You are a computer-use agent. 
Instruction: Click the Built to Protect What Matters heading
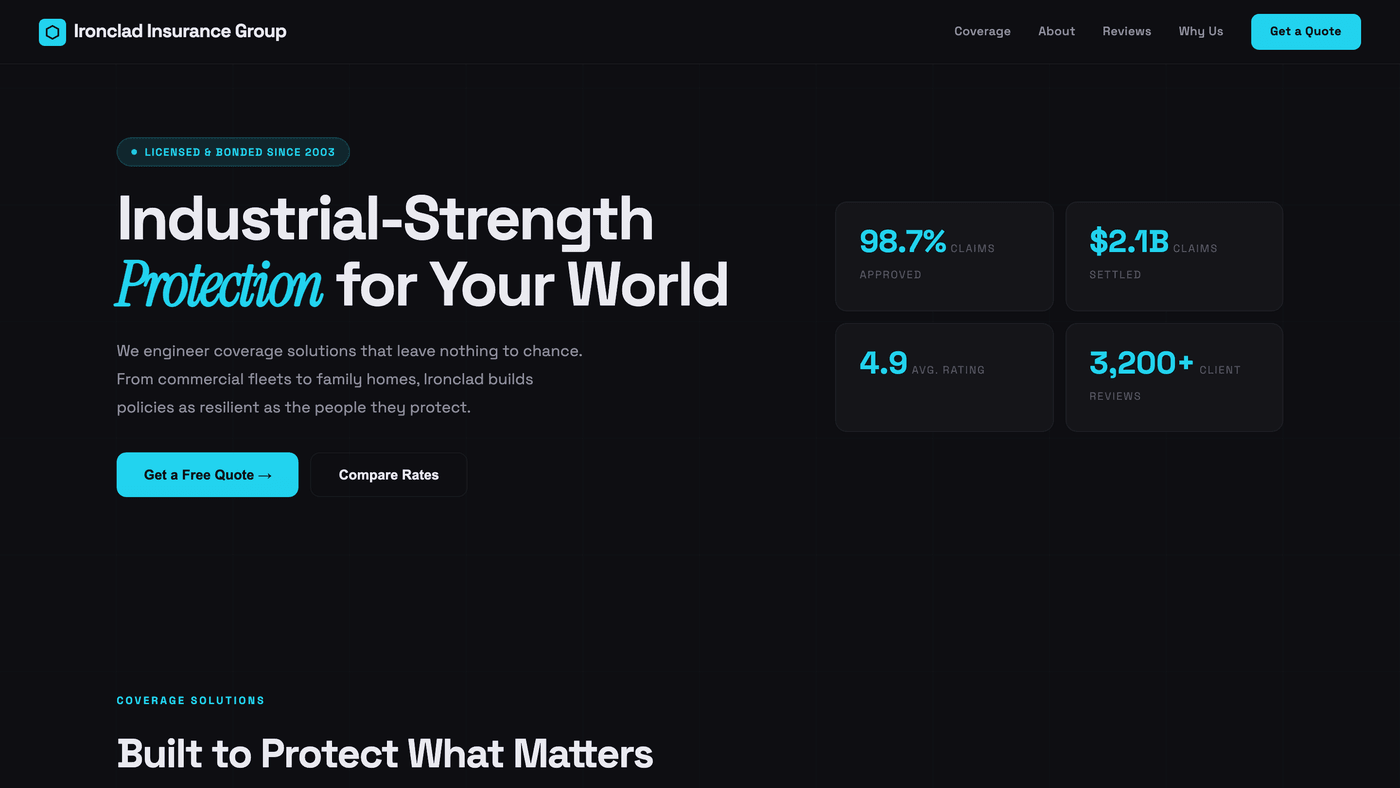pyautogui.click(x=385, y=754)
